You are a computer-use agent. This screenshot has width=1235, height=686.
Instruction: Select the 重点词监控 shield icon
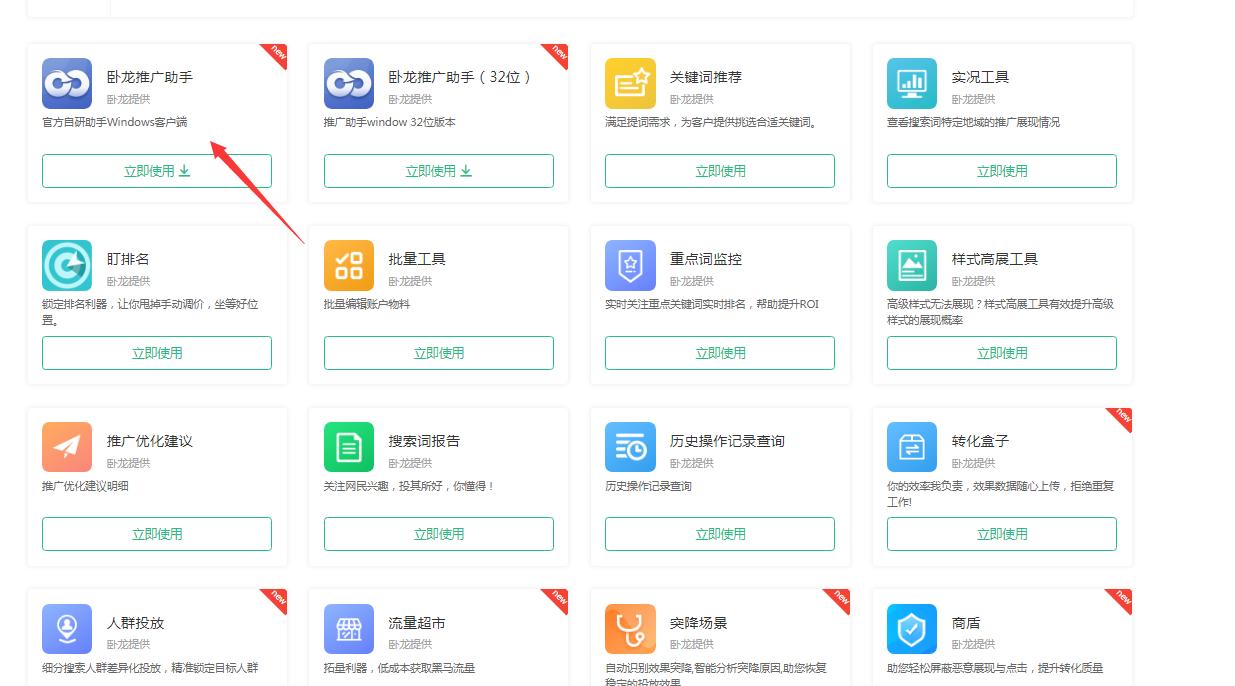point(630,266)
